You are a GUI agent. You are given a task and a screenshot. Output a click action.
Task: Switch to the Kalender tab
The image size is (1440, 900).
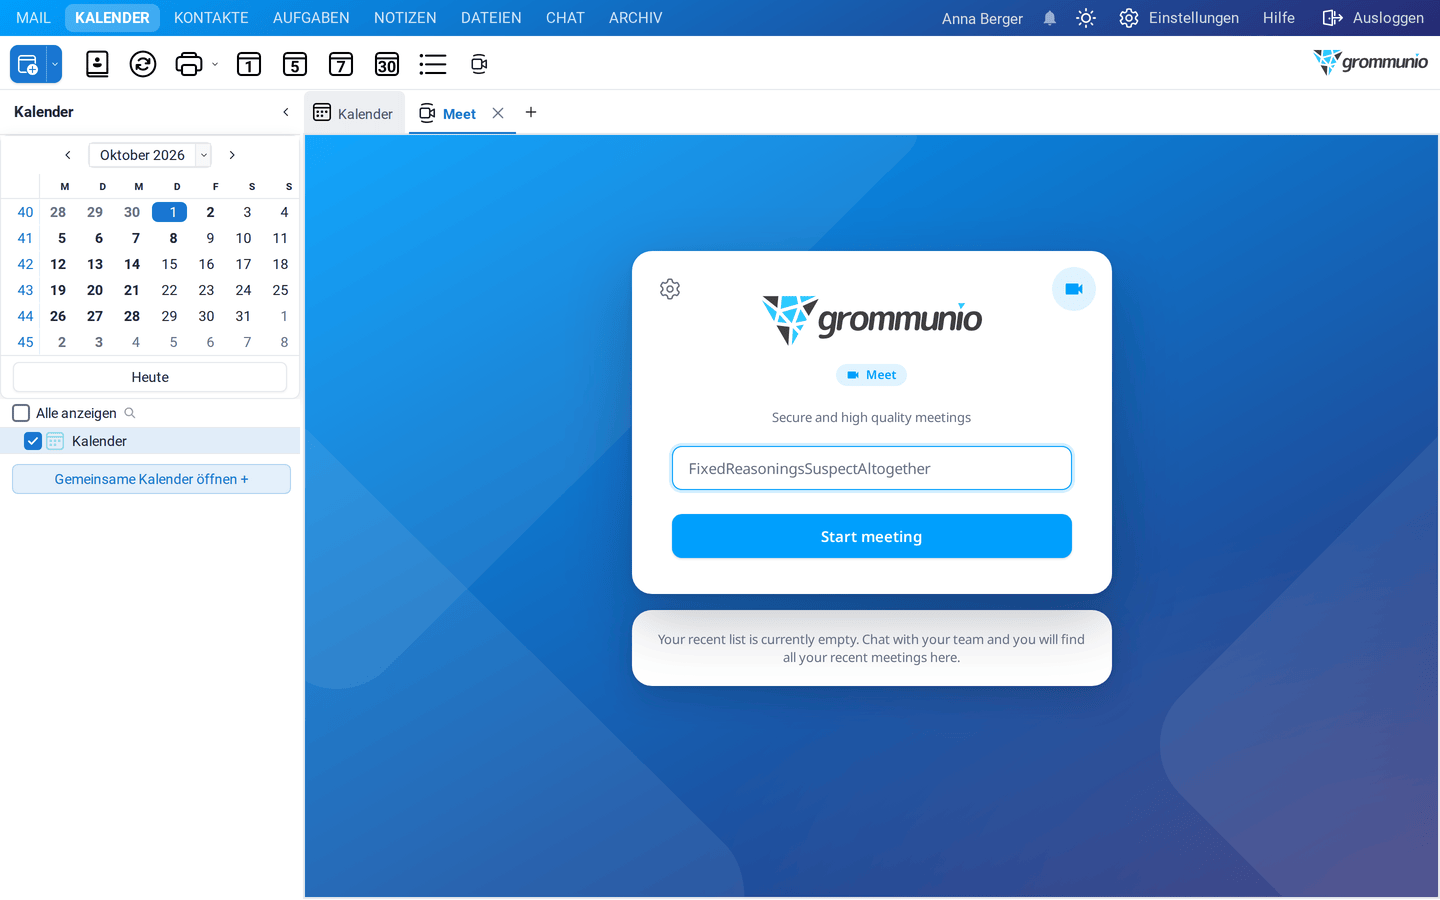point(354,113)
